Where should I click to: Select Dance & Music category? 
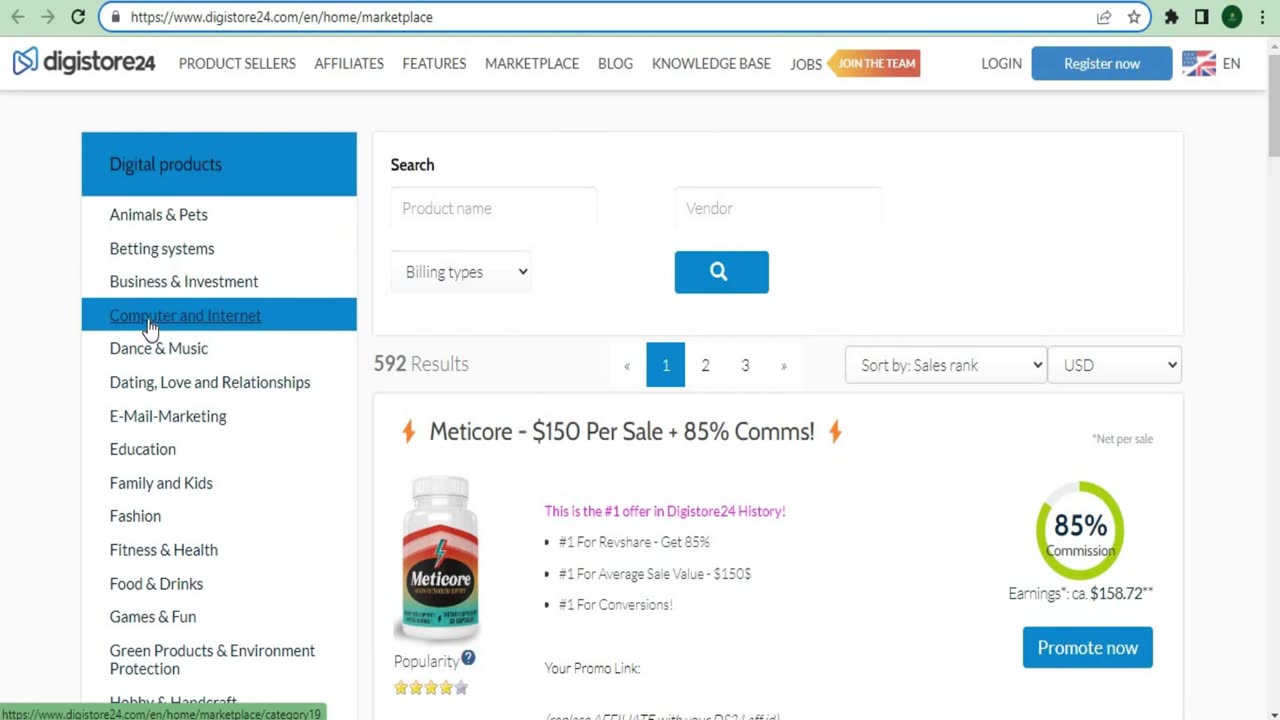coord(159,349)
